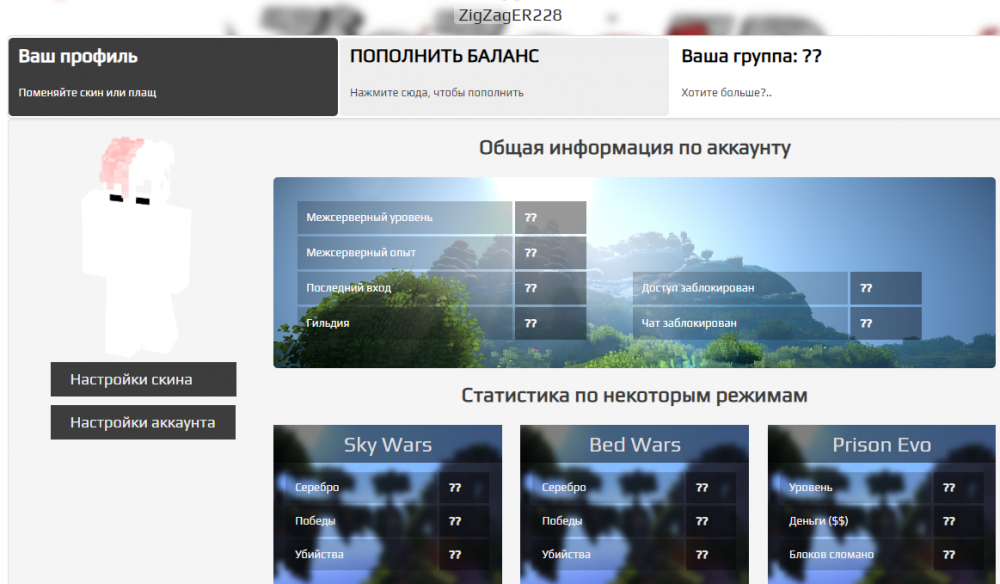Open the Bed Wars statistics card

coord(632,444)
